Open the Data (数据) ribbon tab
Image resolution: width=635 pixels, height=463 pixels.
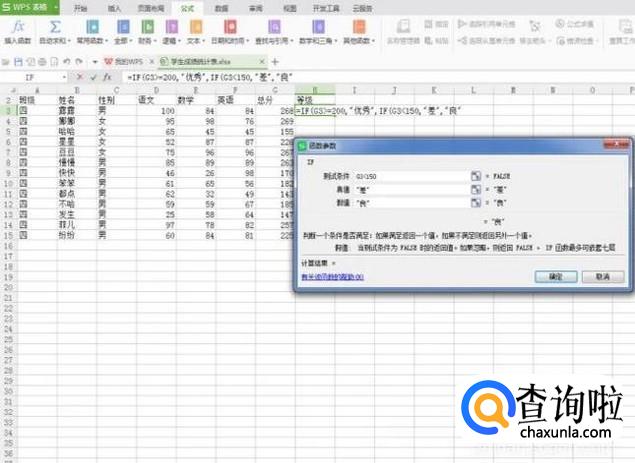(222, 8)
